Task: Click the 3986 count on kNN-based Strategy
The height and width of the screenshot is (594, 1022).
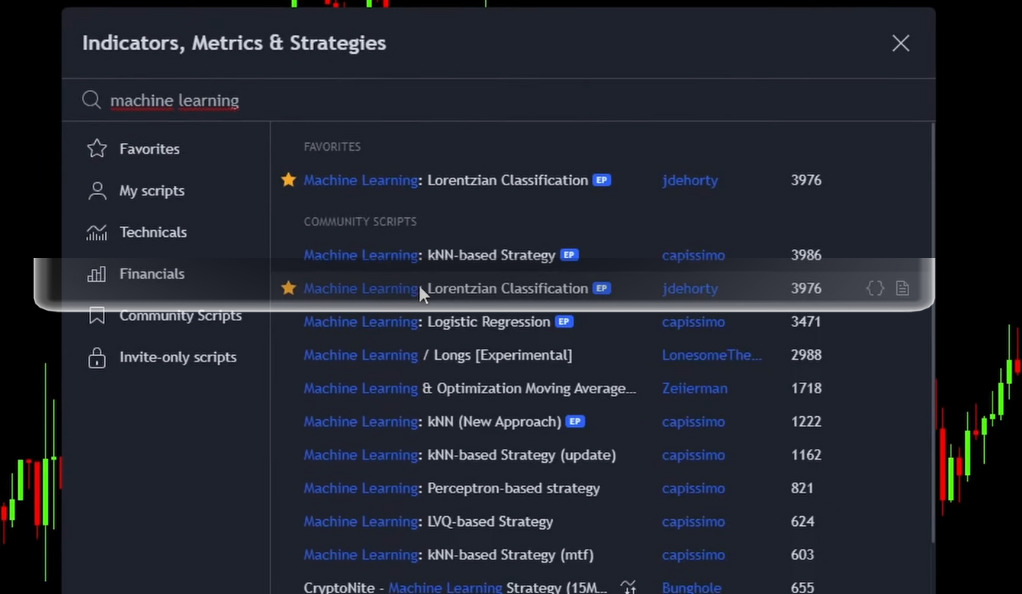Action: click(x=806, y=255)
